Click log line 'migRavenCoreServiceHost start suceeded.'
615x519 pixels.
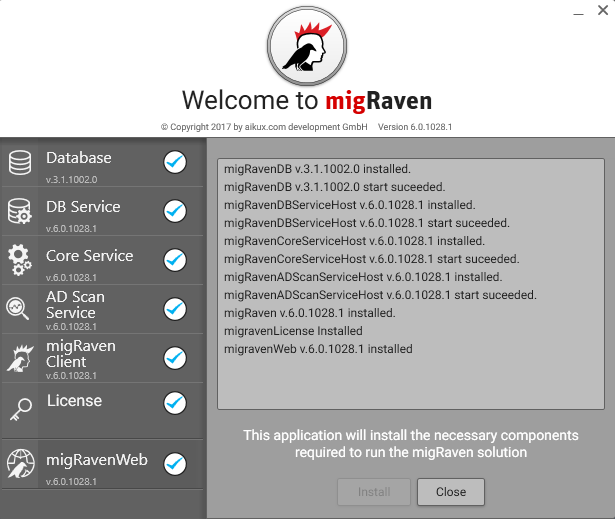371,259
